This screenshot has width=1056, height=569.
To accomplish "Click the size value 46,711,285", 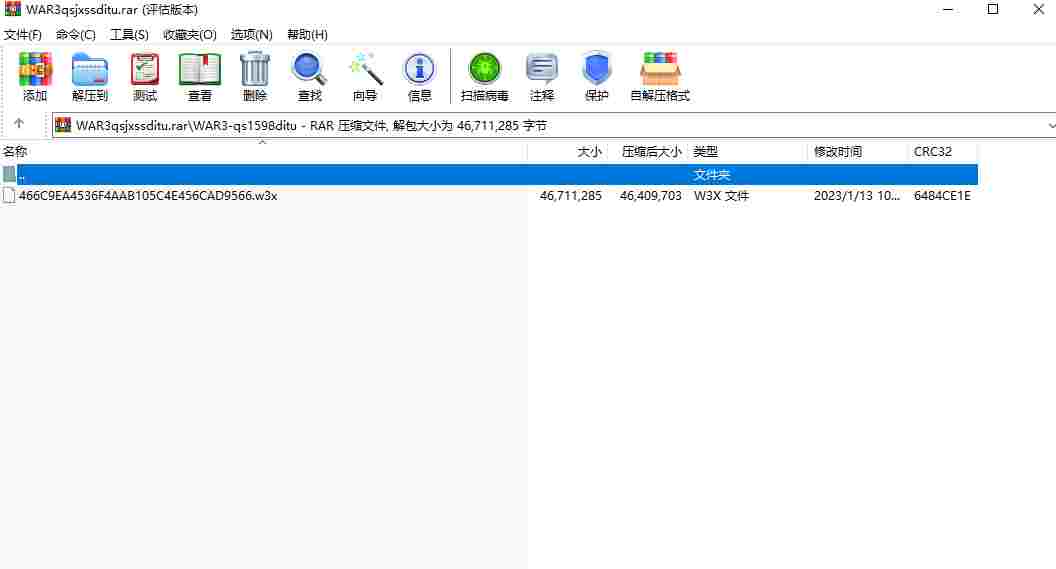I will (570, 196).
